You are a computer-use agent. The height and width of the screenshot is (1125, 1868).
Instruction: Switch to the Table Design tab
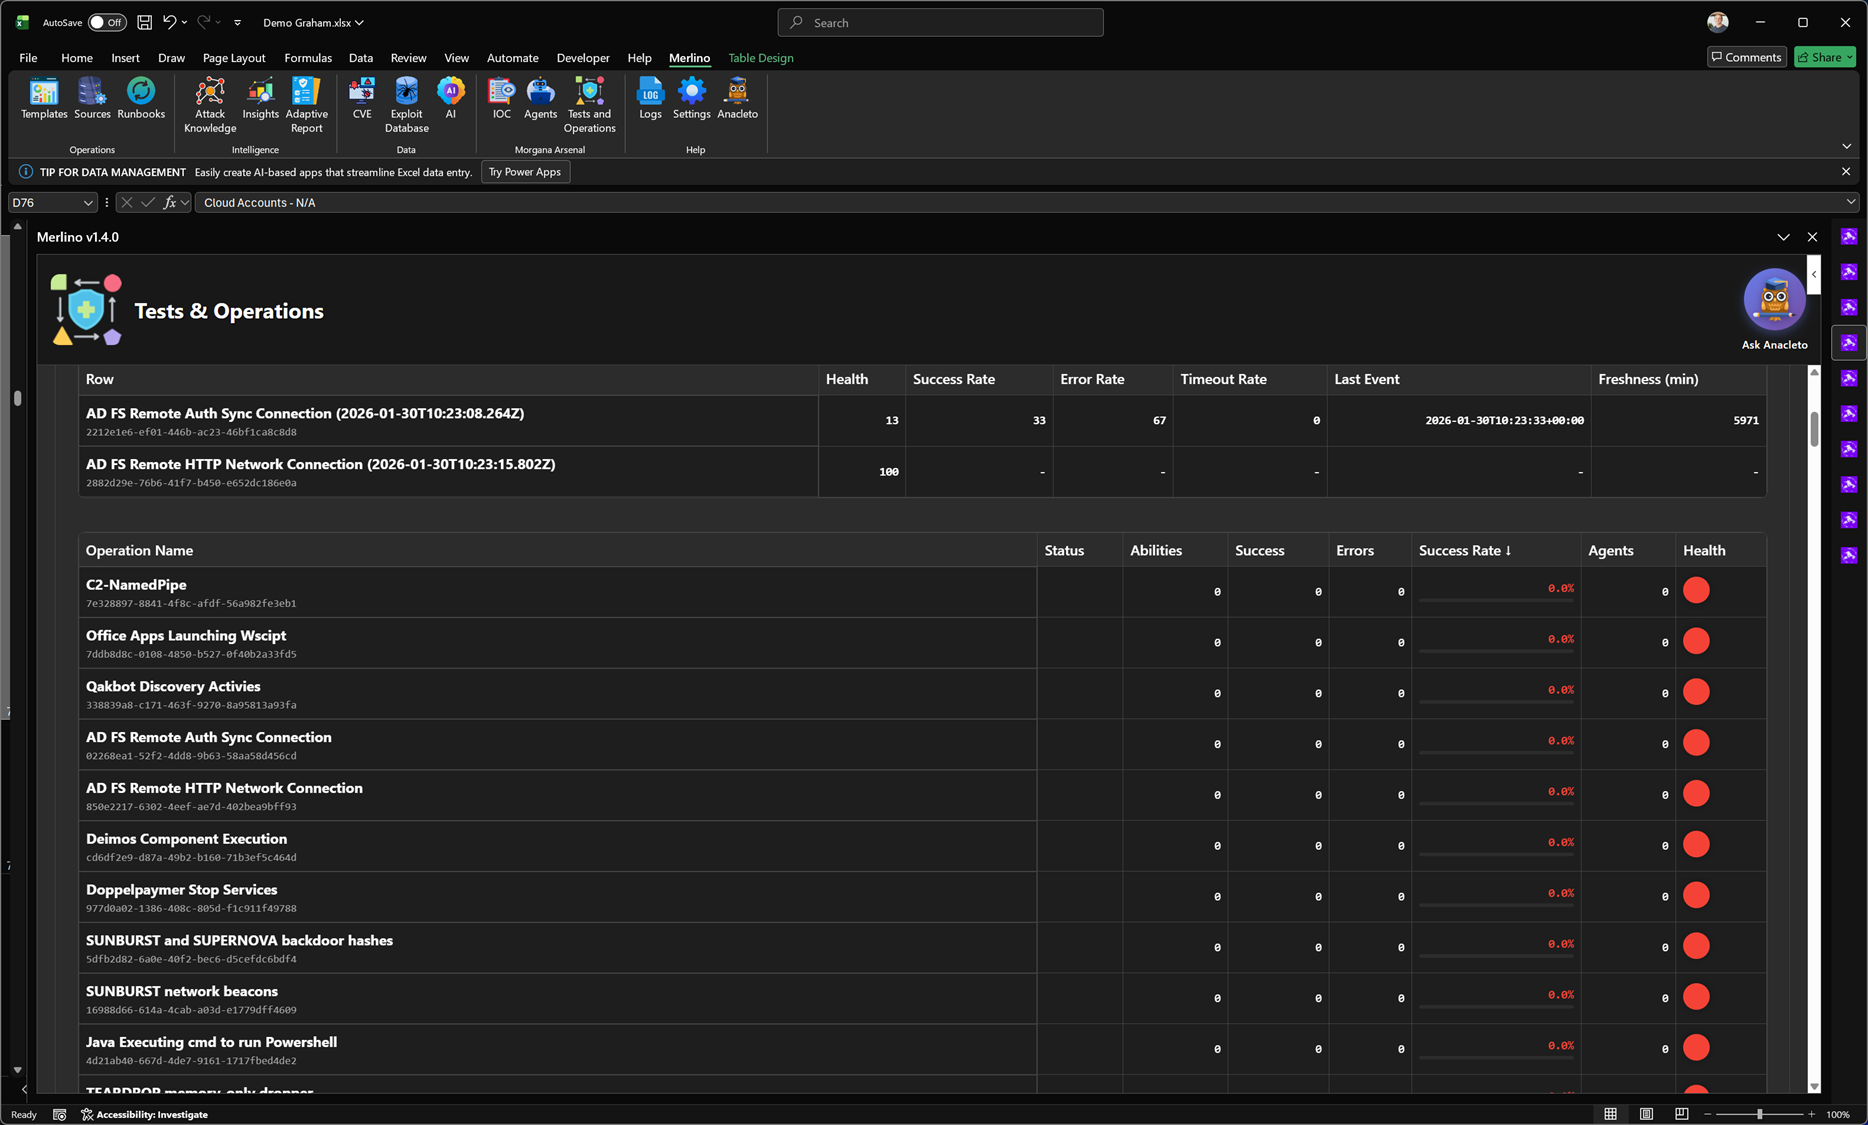click(x=760, y=58)
